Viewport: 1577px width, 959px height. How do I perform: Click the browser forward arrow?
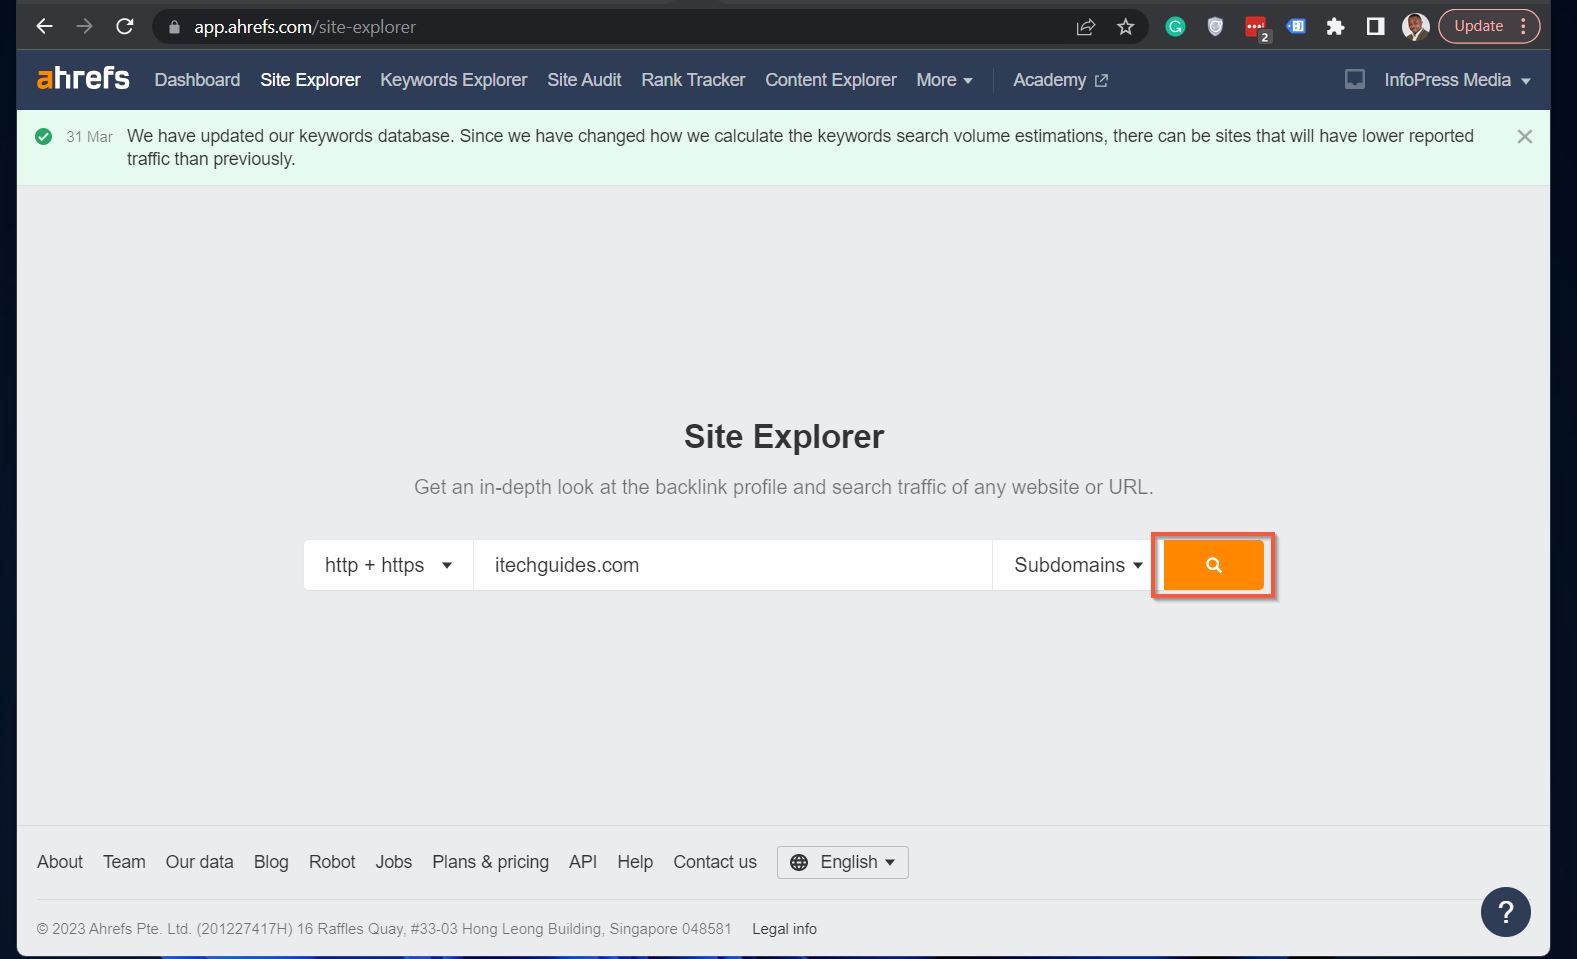84,27
